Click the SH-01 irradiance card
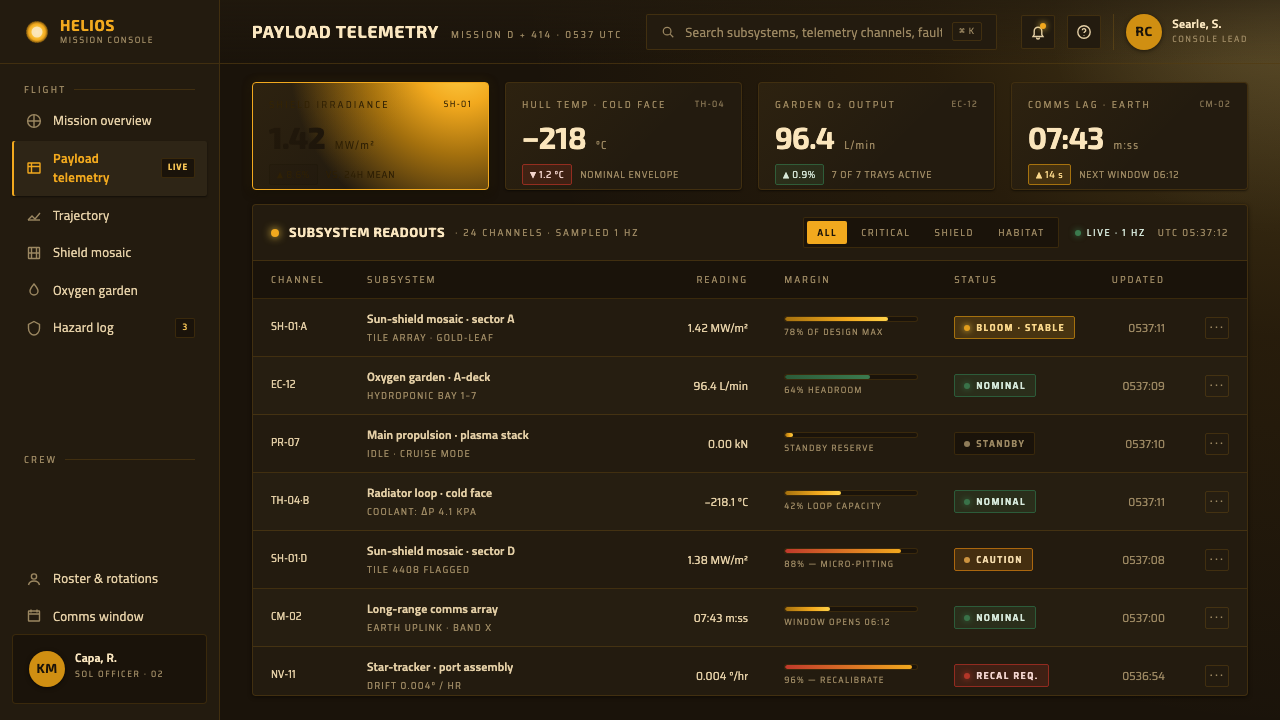Viewport: 1280px width, 720px height. click(370, 136)
